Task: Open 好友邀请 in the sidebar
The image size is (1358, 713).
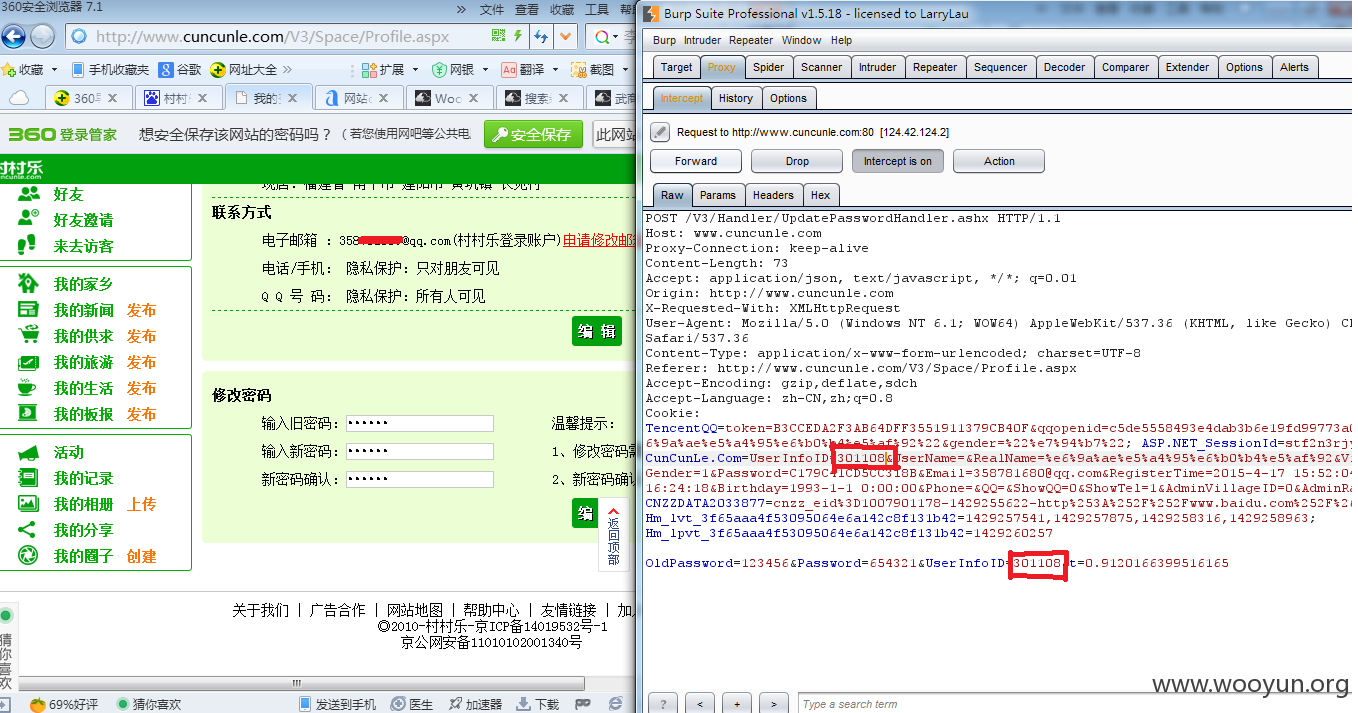Action: point(83,220)
